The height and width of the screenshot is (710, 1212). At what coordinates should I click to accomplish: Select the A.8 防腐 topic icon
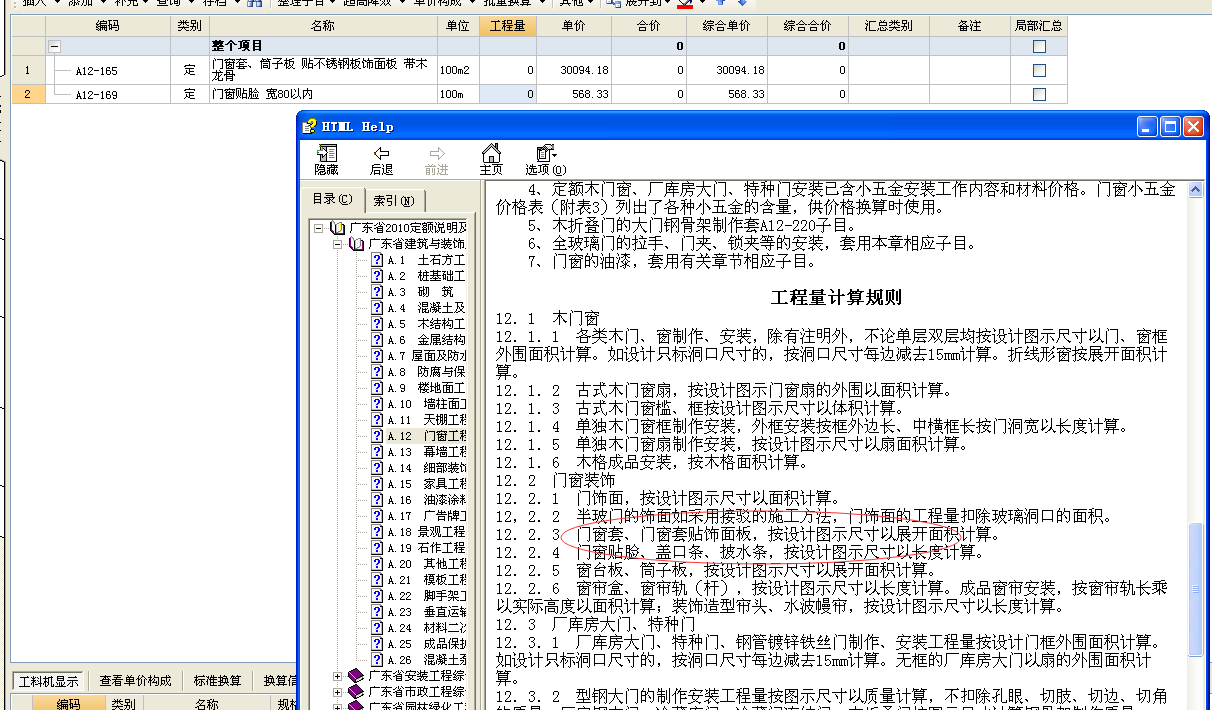click(377, 372)
